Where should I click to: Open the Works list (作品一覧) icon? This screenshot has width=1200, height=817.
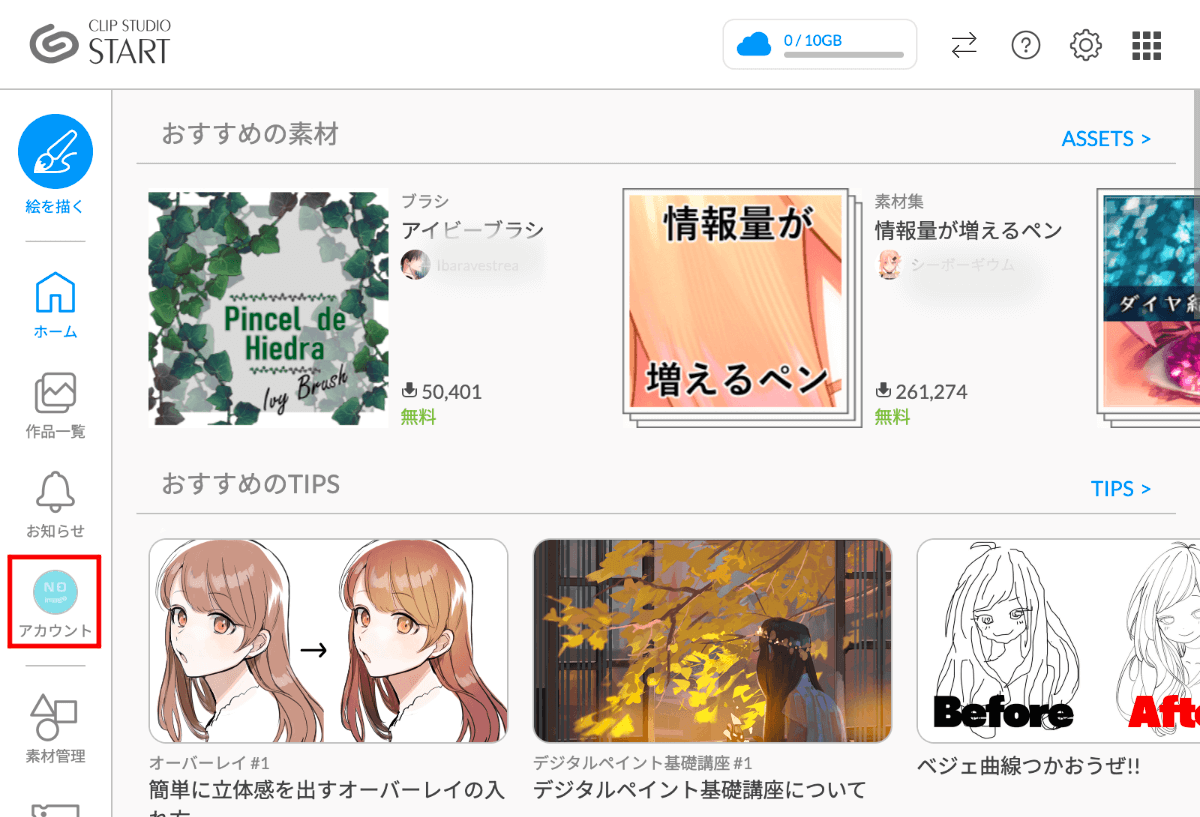click(55, 393)
